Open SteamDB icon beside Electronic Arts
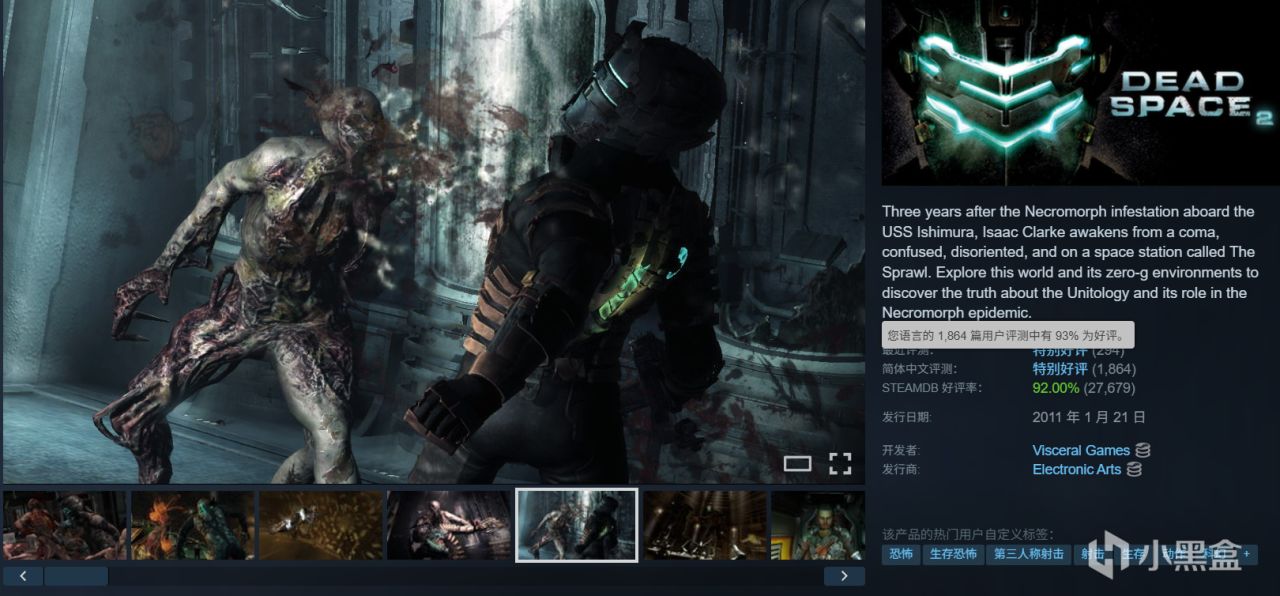Viewport: 1280px width, 596px height. pos(1134,469)
